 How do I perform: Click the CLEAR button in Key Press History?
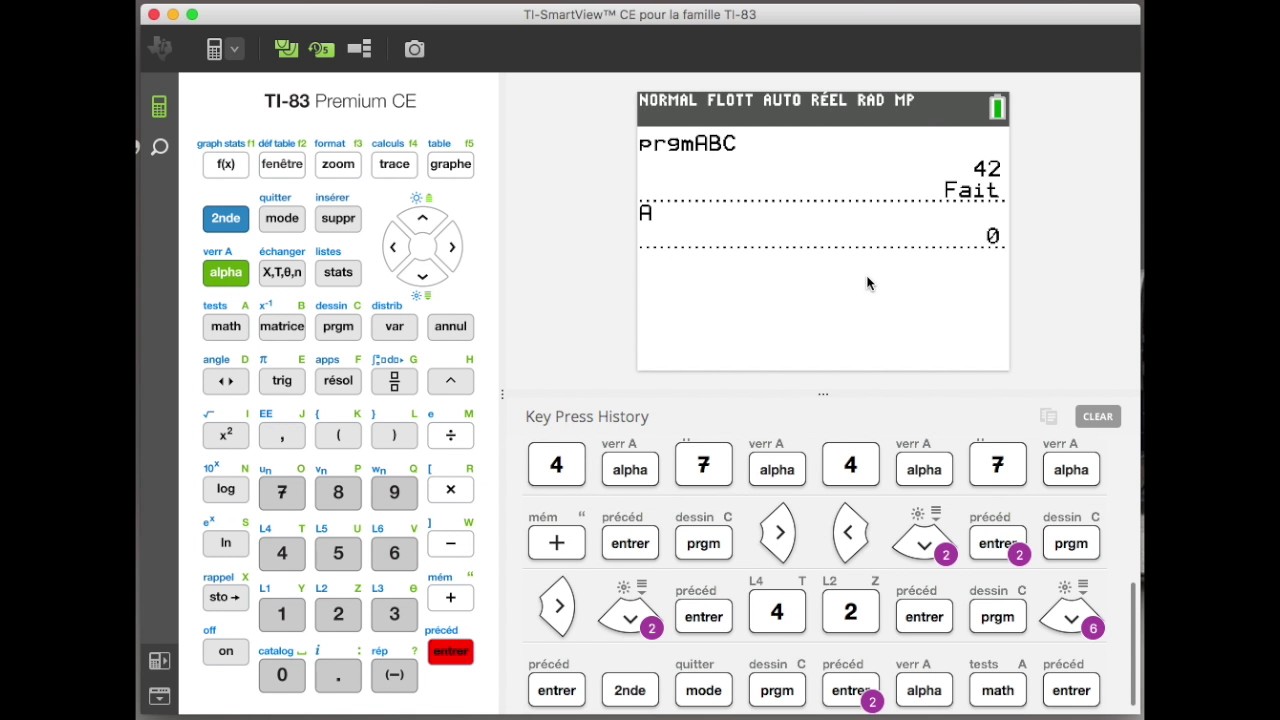1097,417
